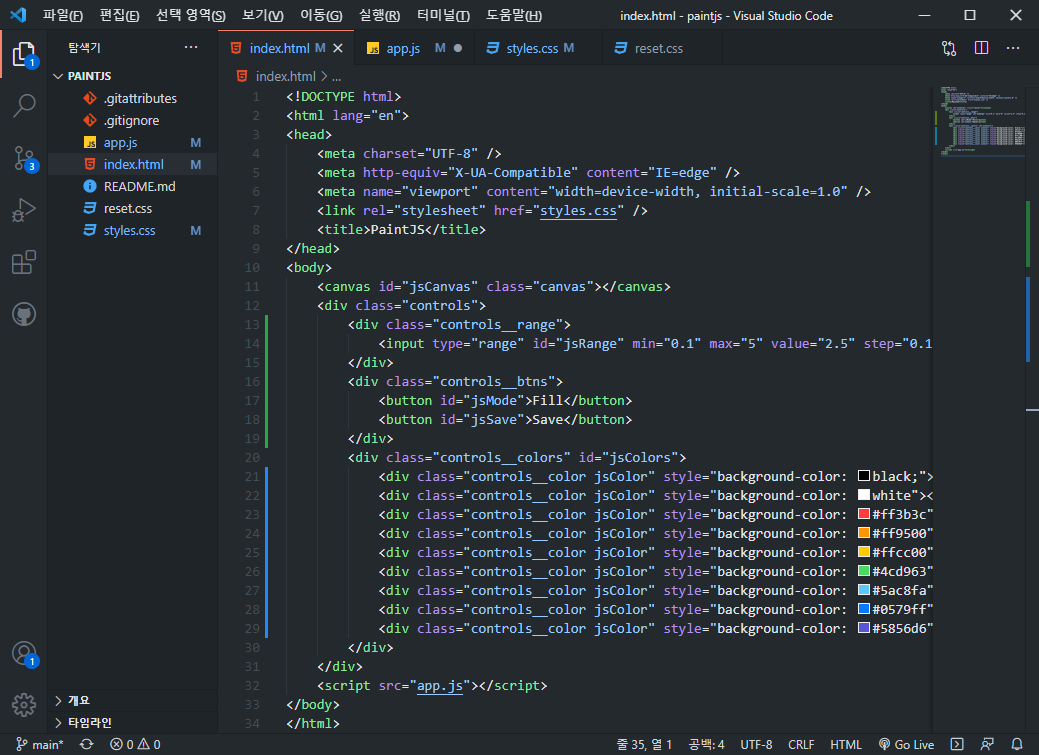Click the terminal run icon in status bar

point(956,744)
